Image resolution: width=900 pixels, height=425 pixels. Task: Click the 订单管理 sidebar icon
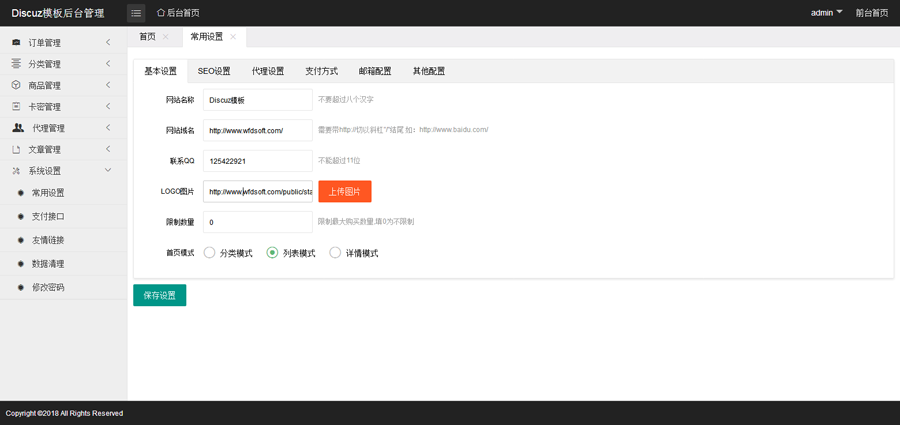pos(16,42)
